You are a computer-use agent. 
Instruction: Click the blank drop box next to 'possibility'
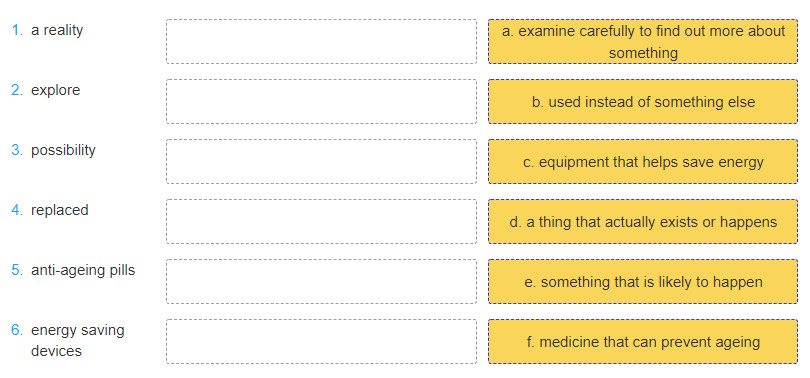pos(321,162)
